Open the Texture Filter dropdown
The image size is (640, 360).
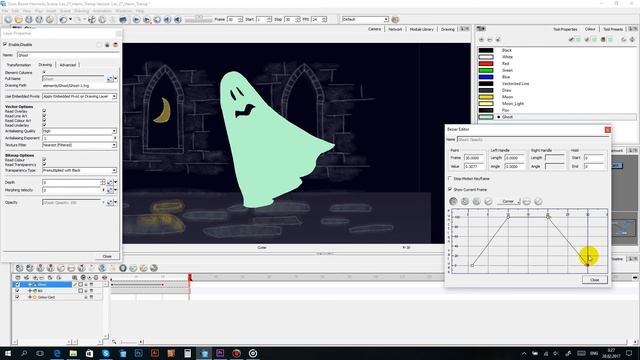click(80, 145)
